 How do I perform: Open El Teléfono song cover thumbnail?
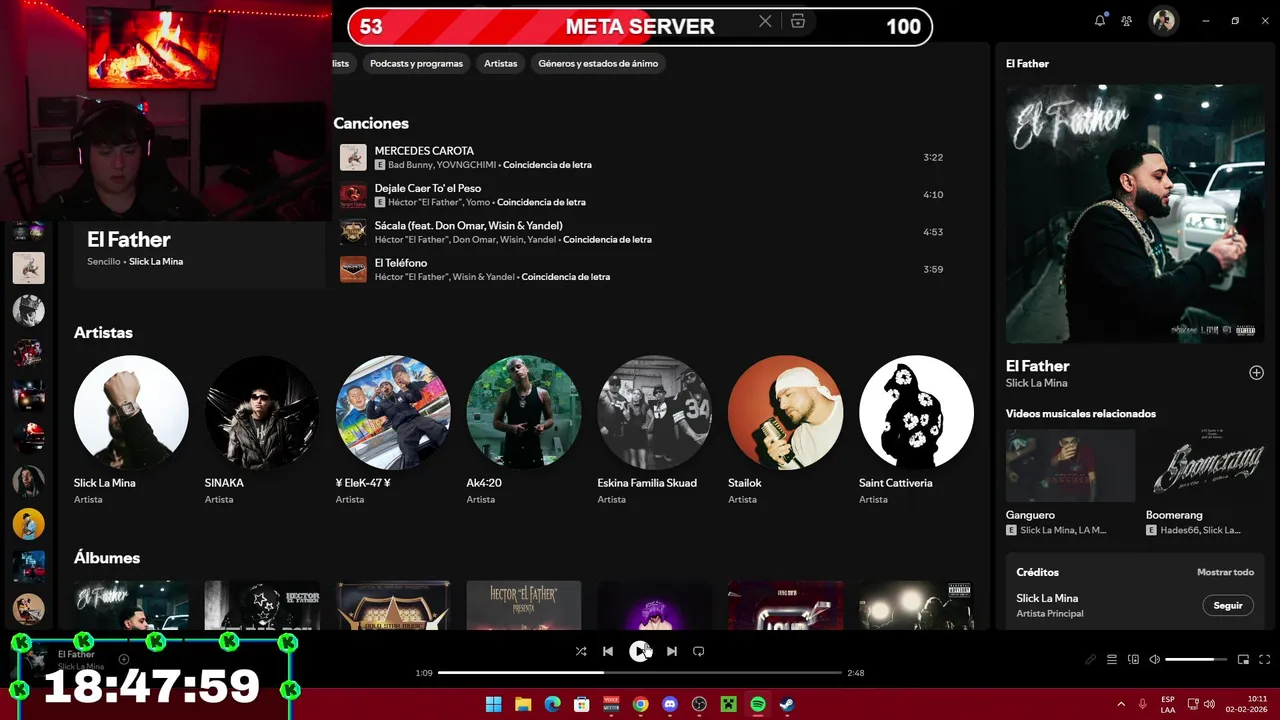tap(353, 269)
